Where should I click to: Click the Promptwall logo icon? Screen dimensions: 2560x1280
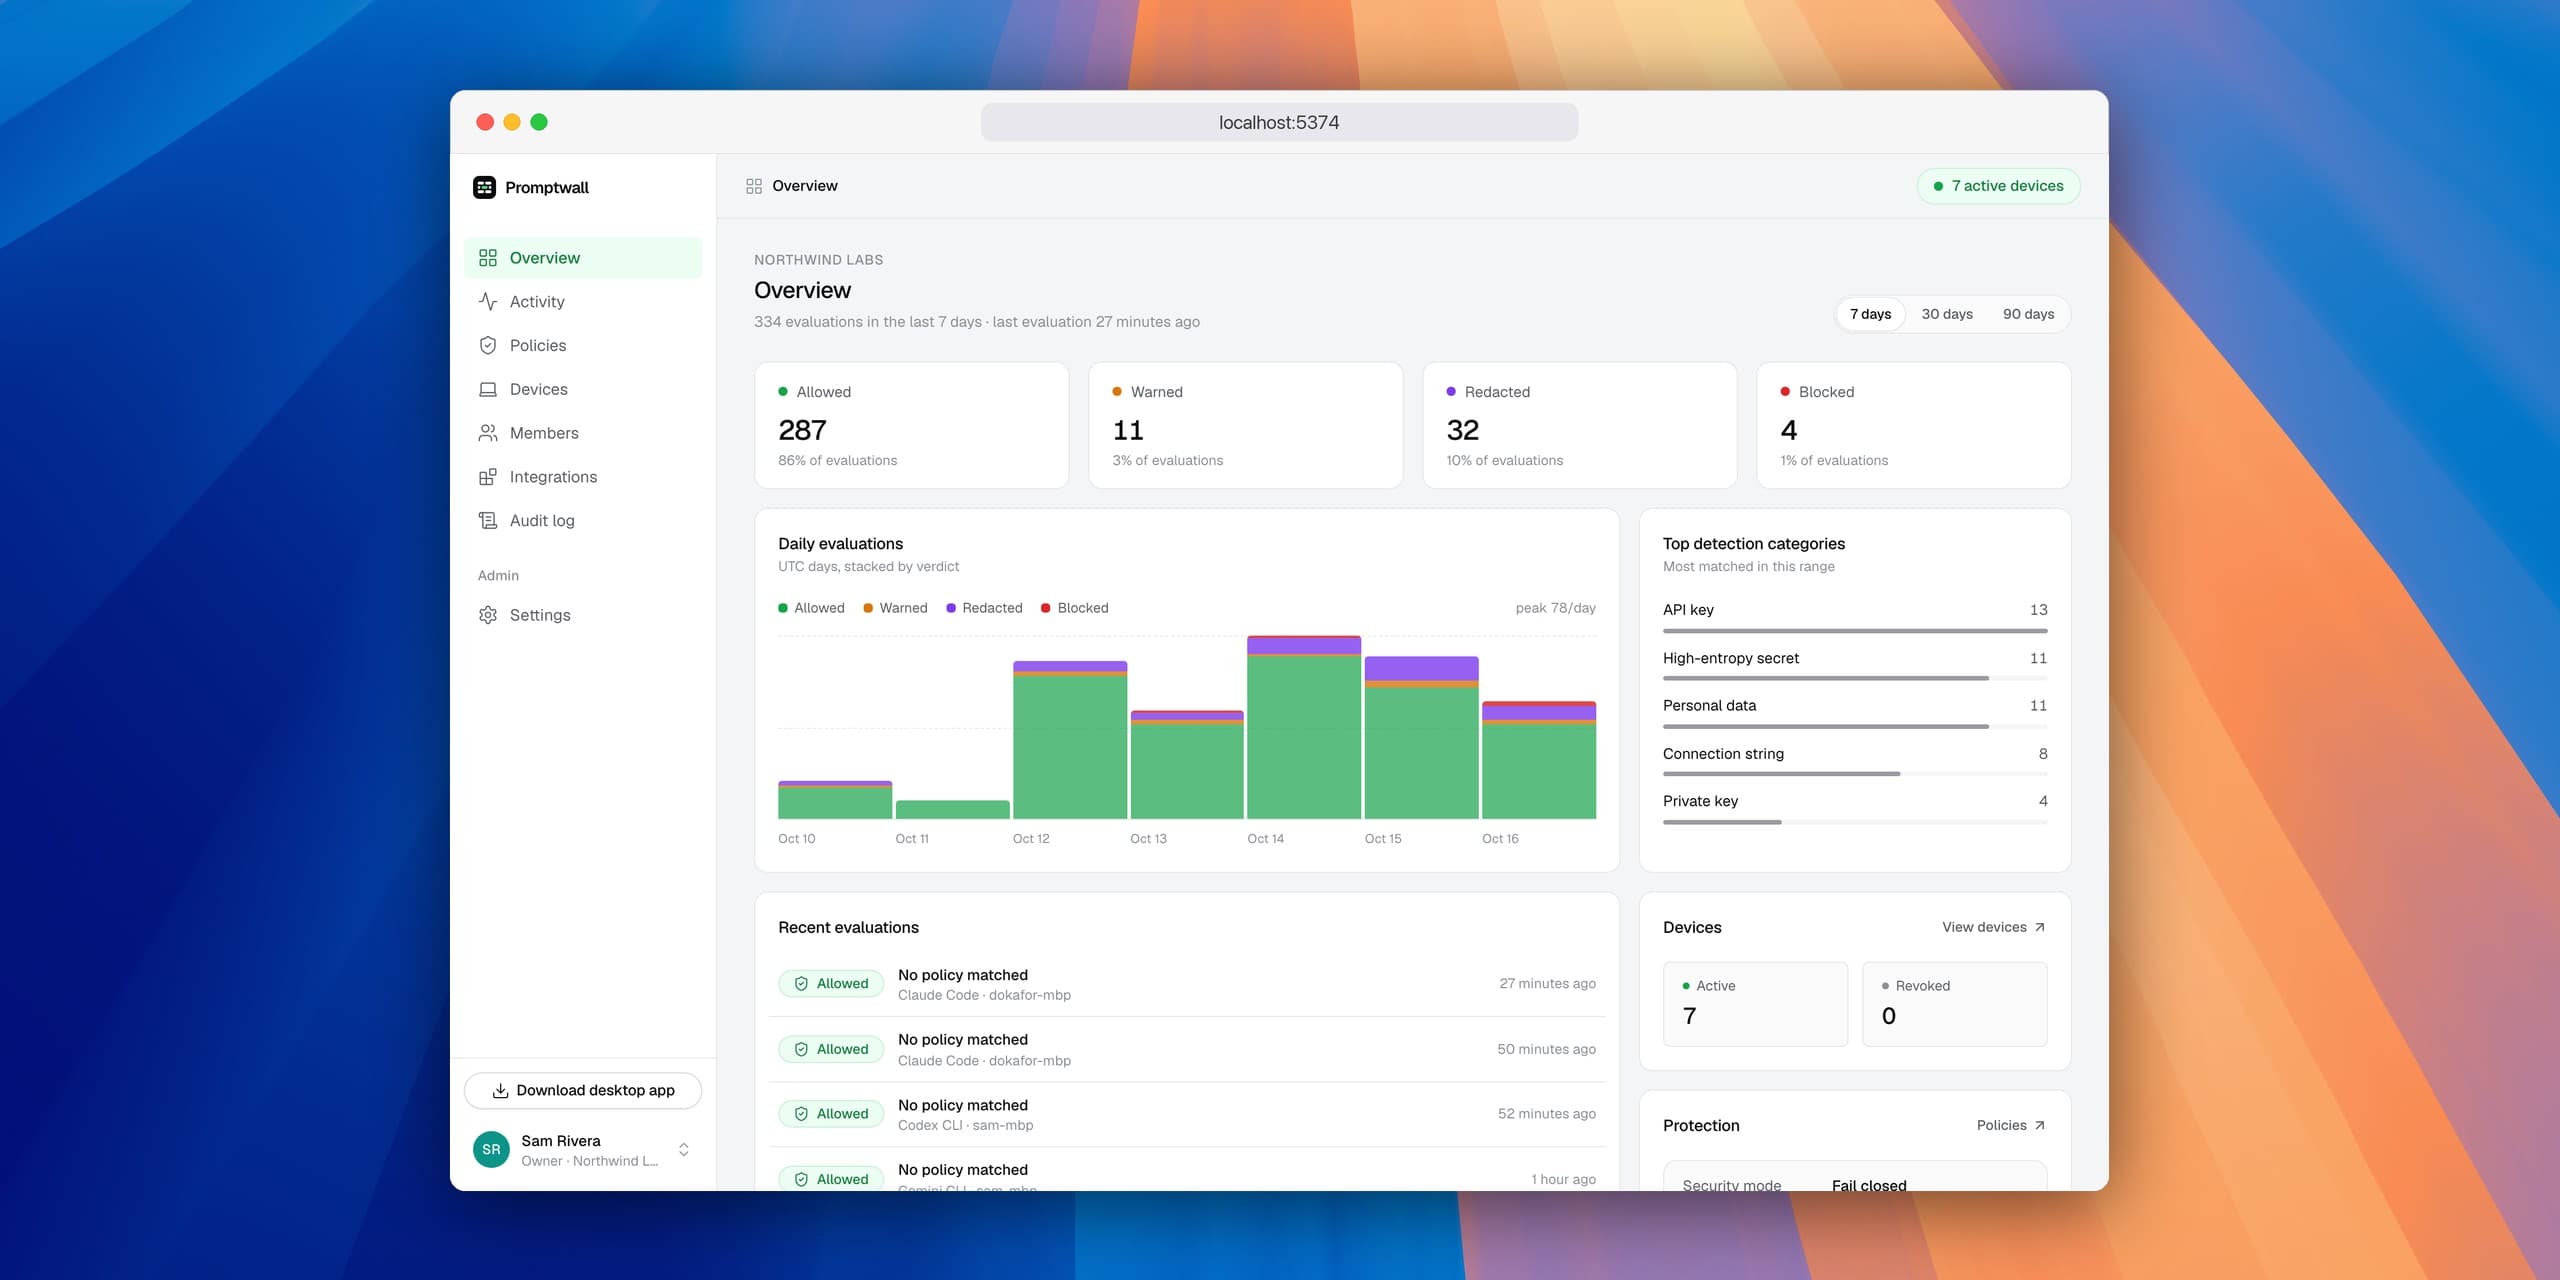point(484,187)
